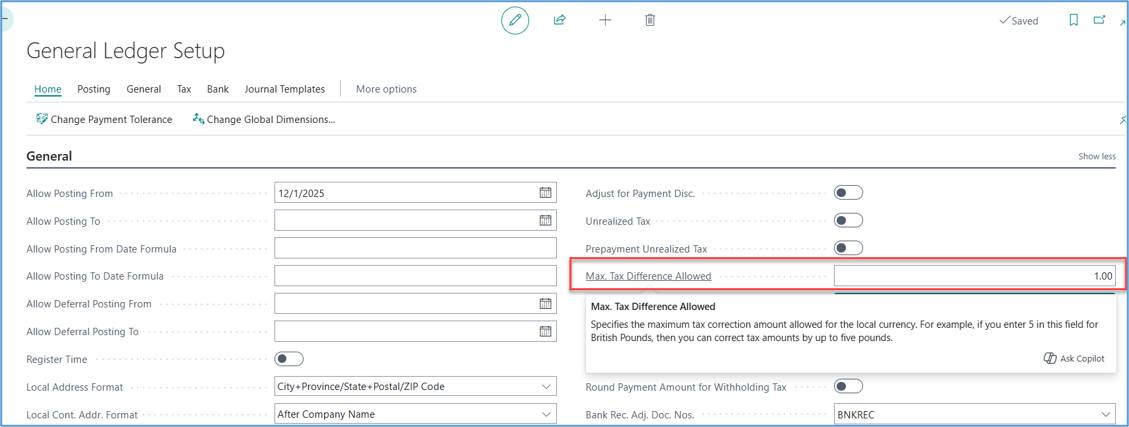Click the share icon at top
Image resolution: width=1129 pixels, height=427 pixels.
point(559,20)
